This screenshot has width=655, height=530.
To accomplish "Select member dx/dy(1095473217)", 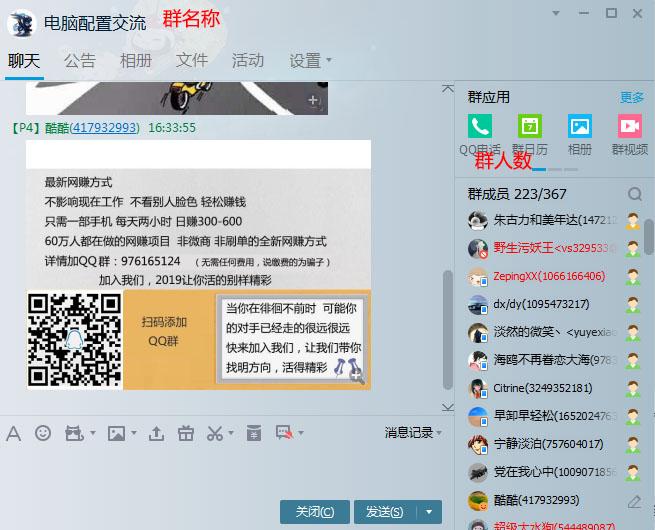I will pyautogui.click(x=554, y=304).
